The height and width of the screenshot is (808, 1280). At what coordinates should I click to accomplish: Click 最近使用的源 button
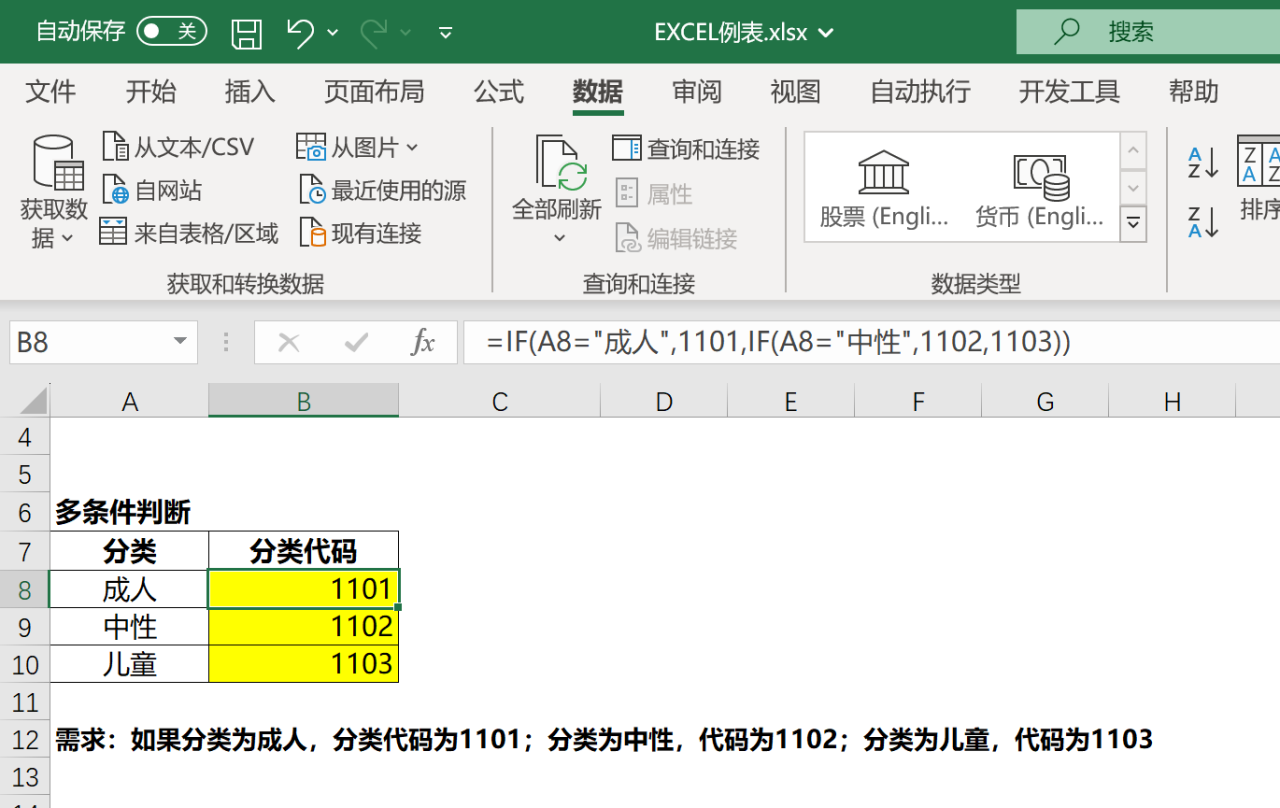383,190
